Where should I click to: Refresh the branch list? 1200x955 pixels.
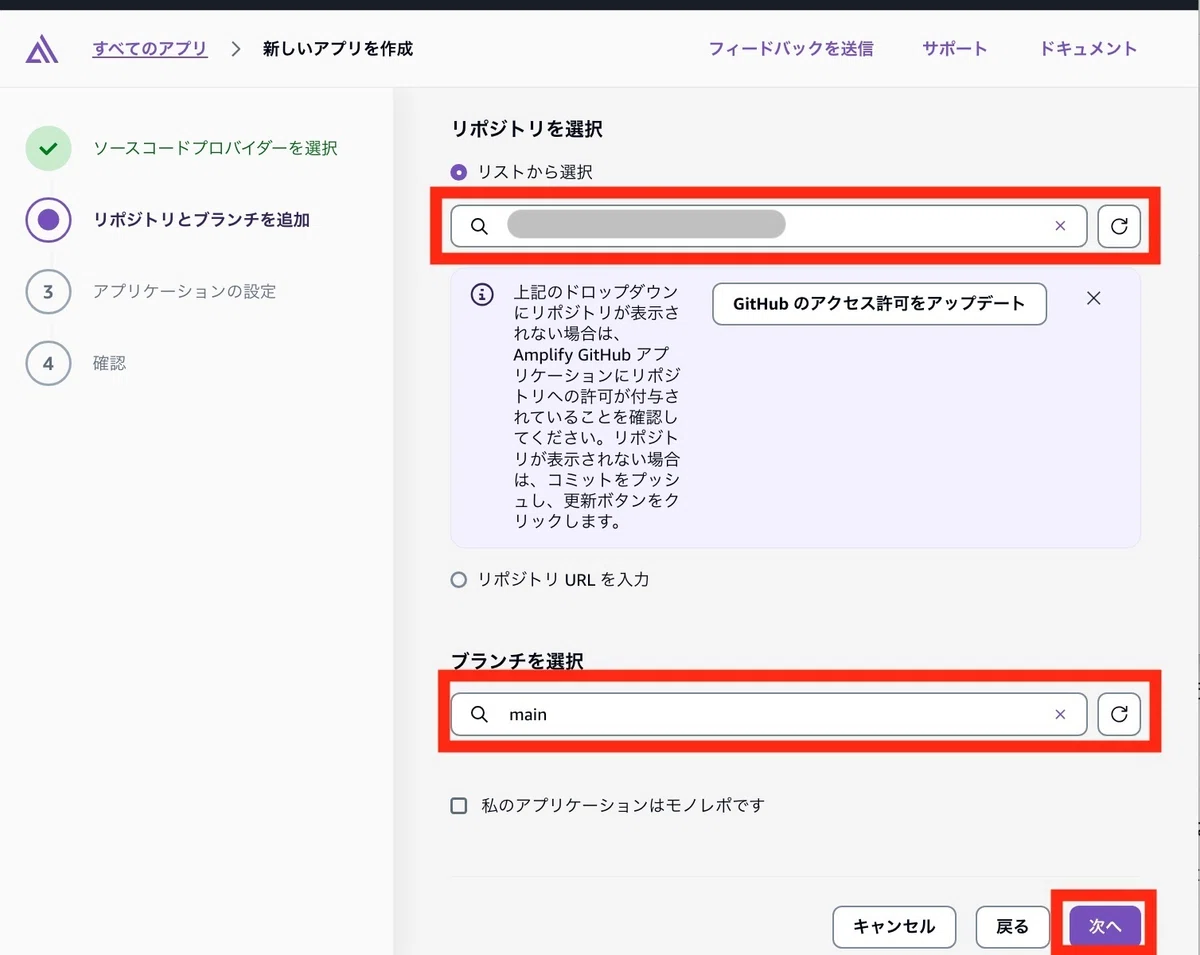point(1119,715)
